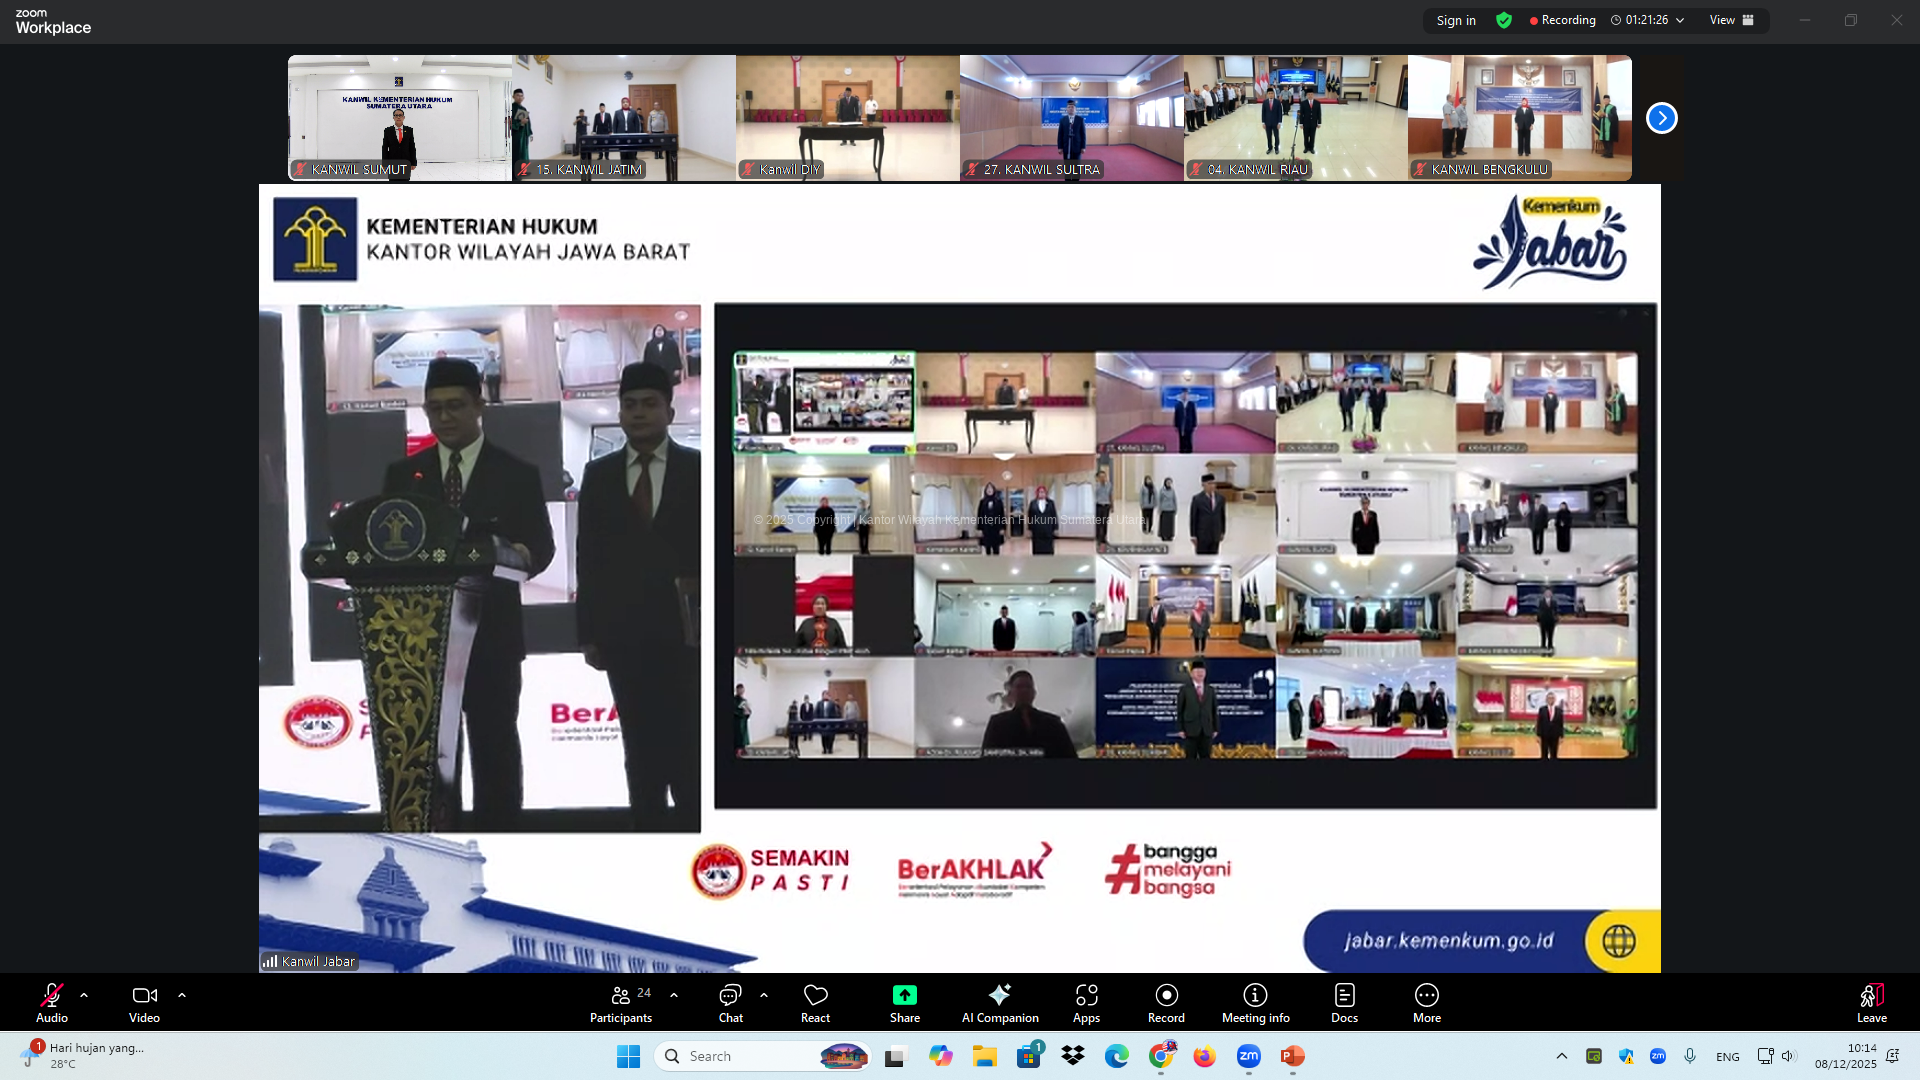The height and width of the screenshot is (1080, 1920).
Task: Select the KANWIL SUMUT video thumbnail
Action: pos(399,118)
